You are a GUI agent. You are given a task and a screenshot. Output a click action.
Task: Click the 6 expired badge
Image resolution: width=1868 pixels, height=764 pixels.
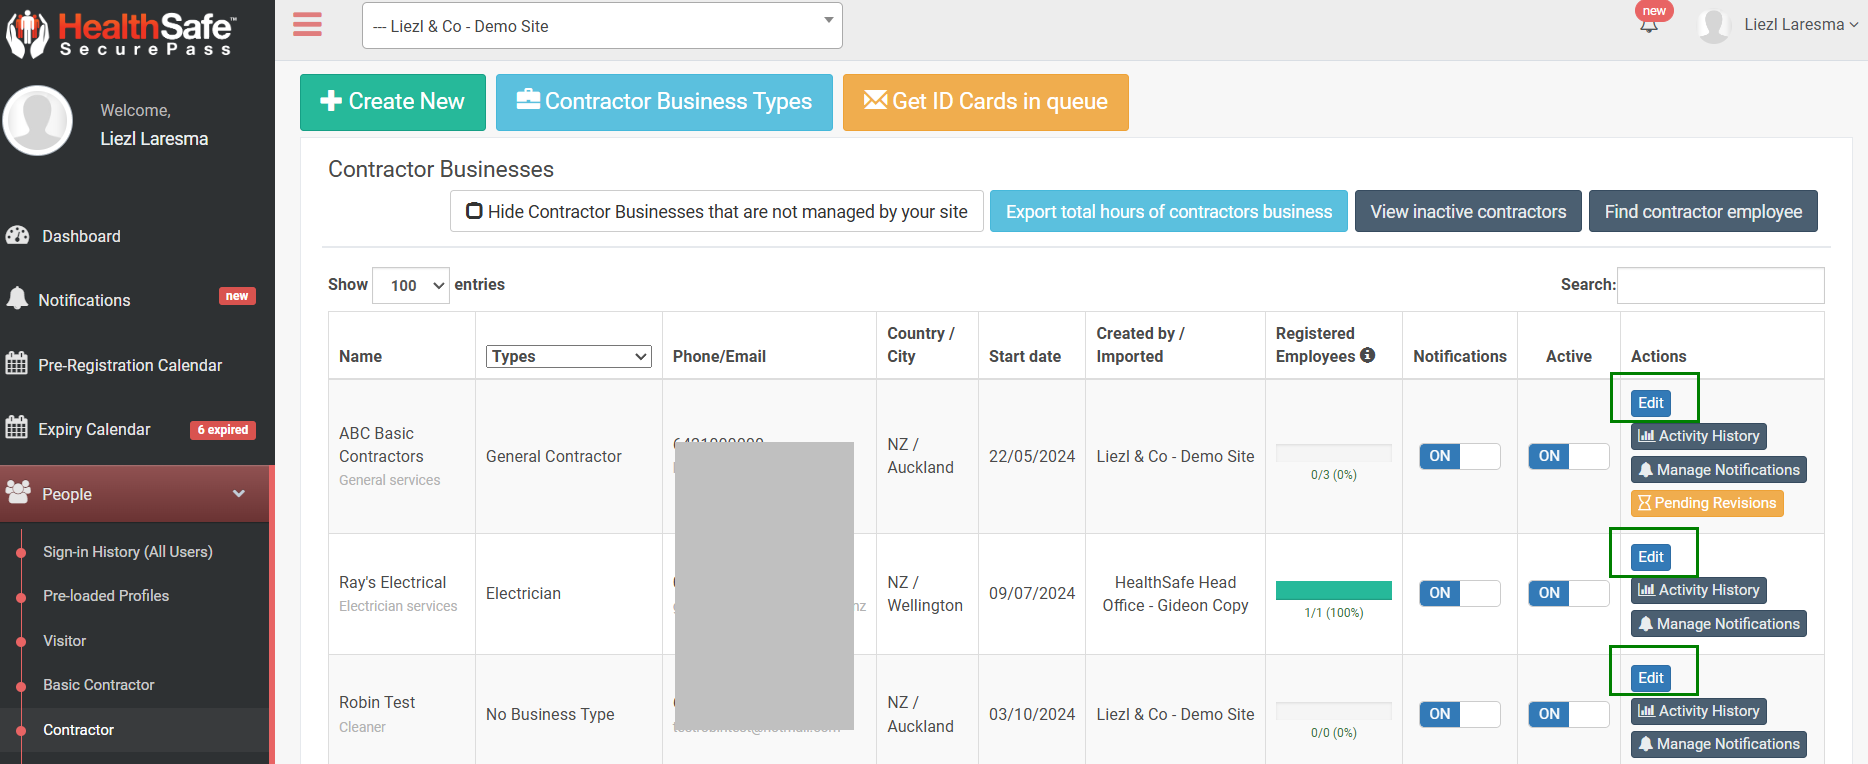coord(223,430)
